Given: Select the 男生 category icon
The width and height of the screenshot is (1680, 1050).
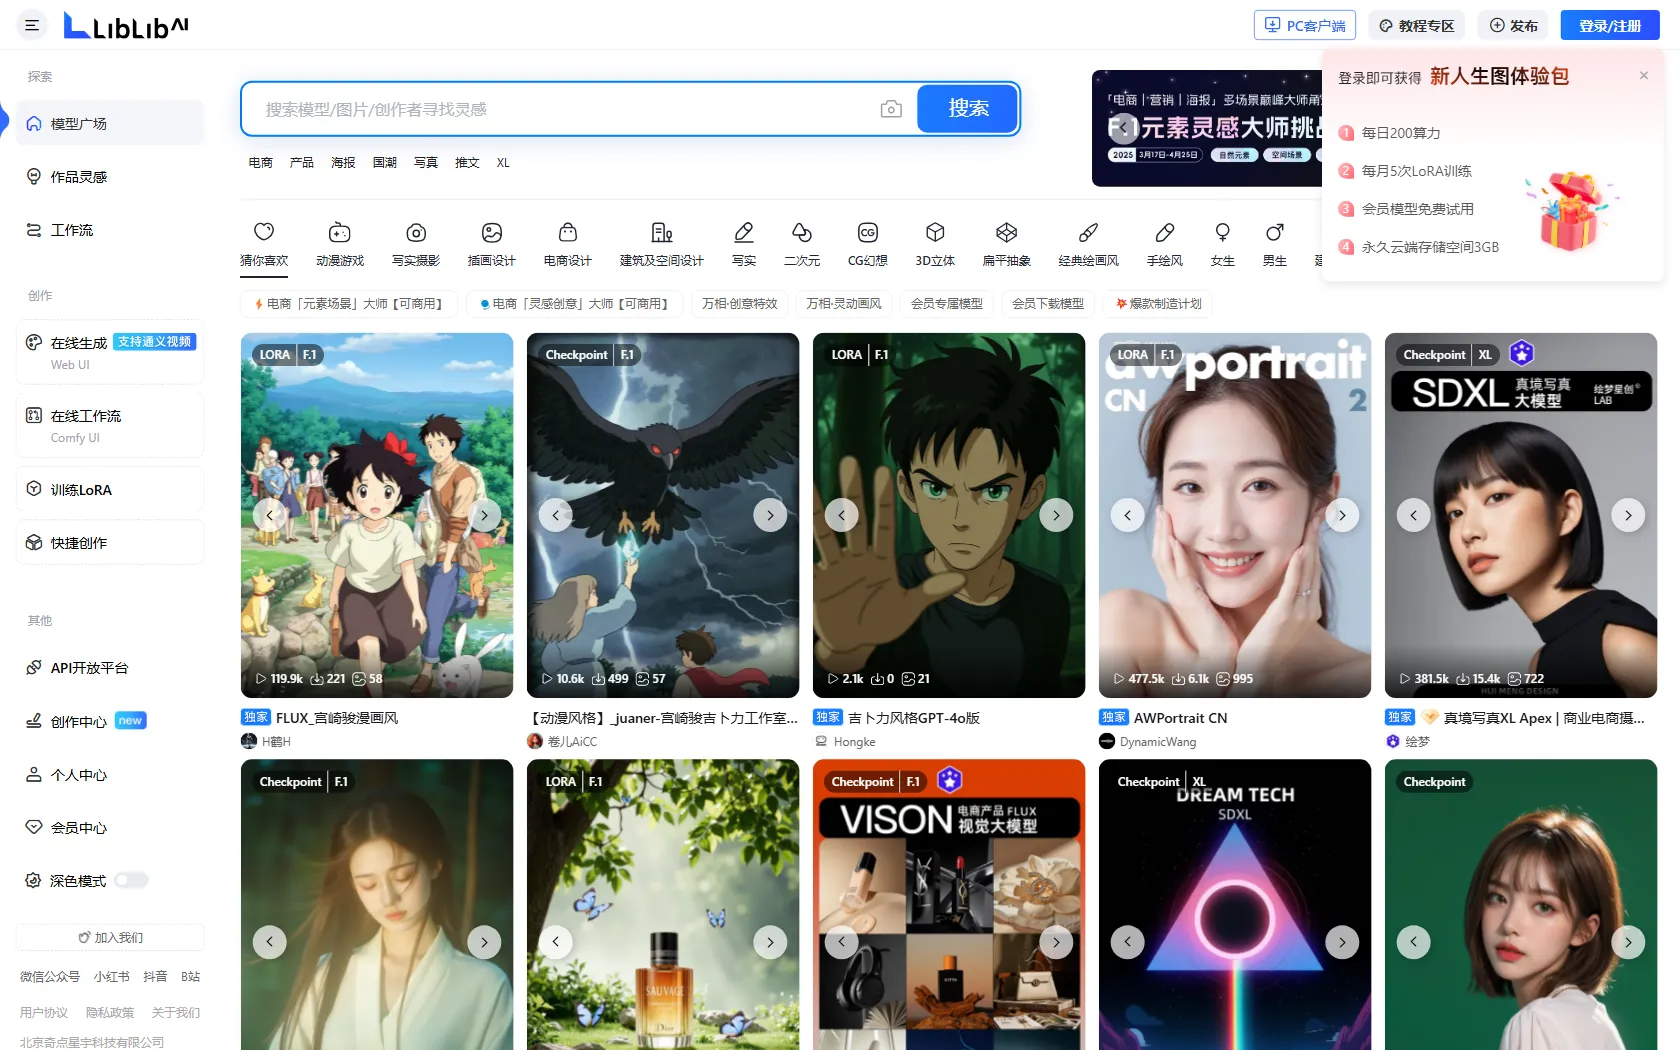Looking at the screenshot, I should pos(1275,244).
